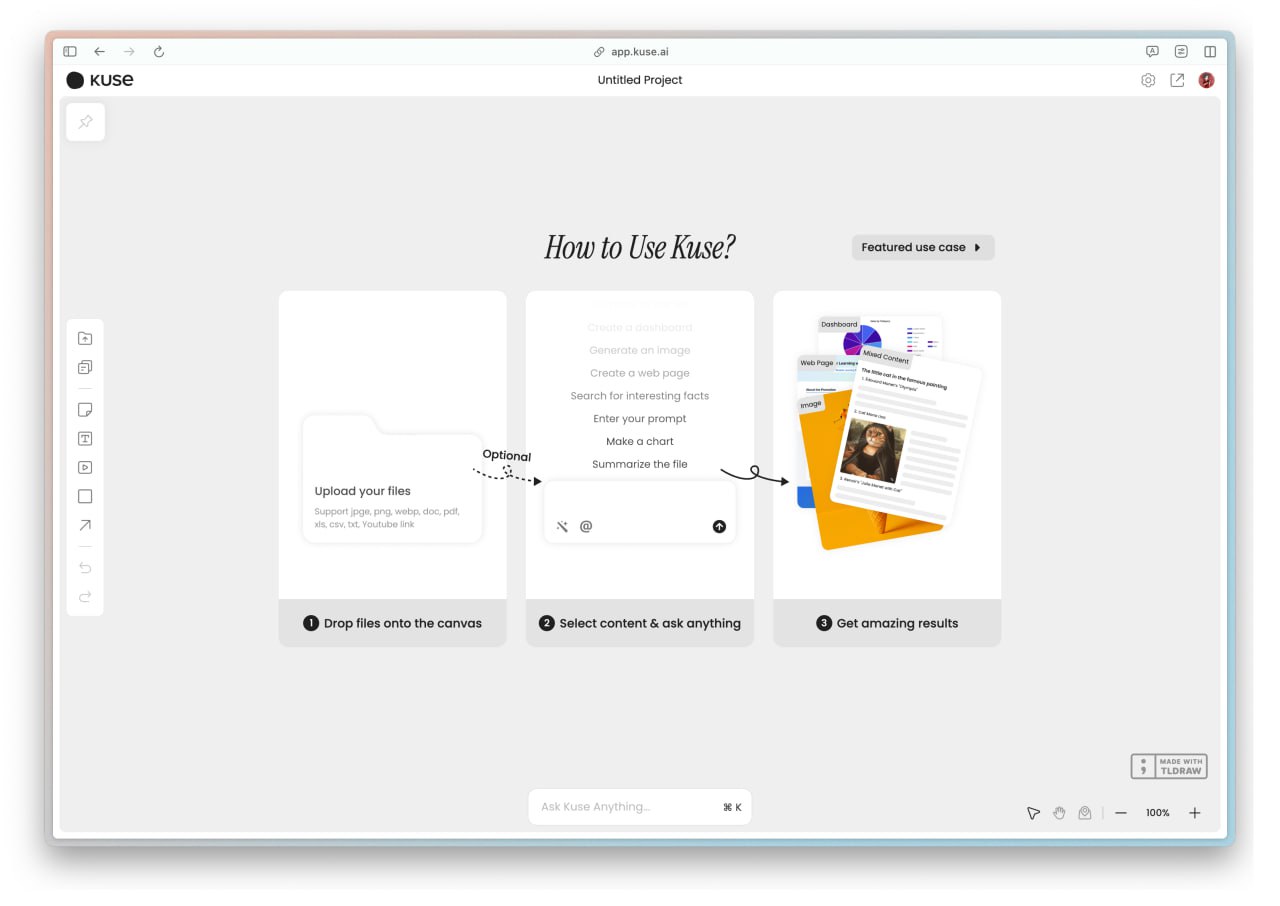
Task: Choose the select pointer tool
Action: (x=1033, y=813)
